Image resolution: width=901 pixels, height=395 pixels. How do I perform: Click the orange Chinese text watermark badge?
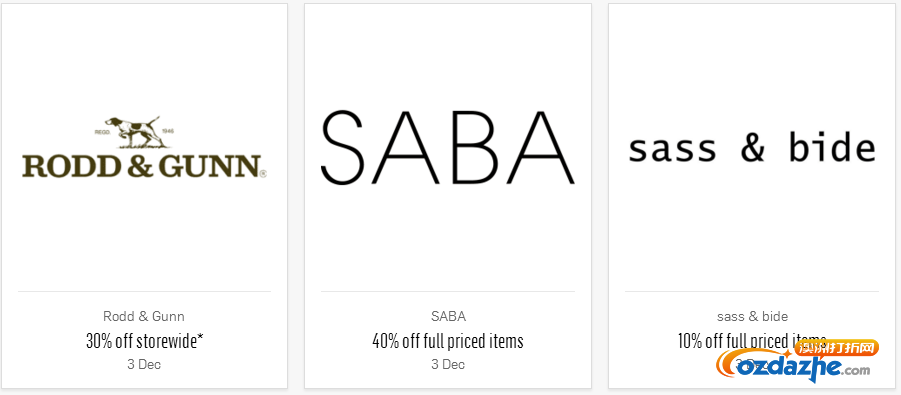(837, 348)
